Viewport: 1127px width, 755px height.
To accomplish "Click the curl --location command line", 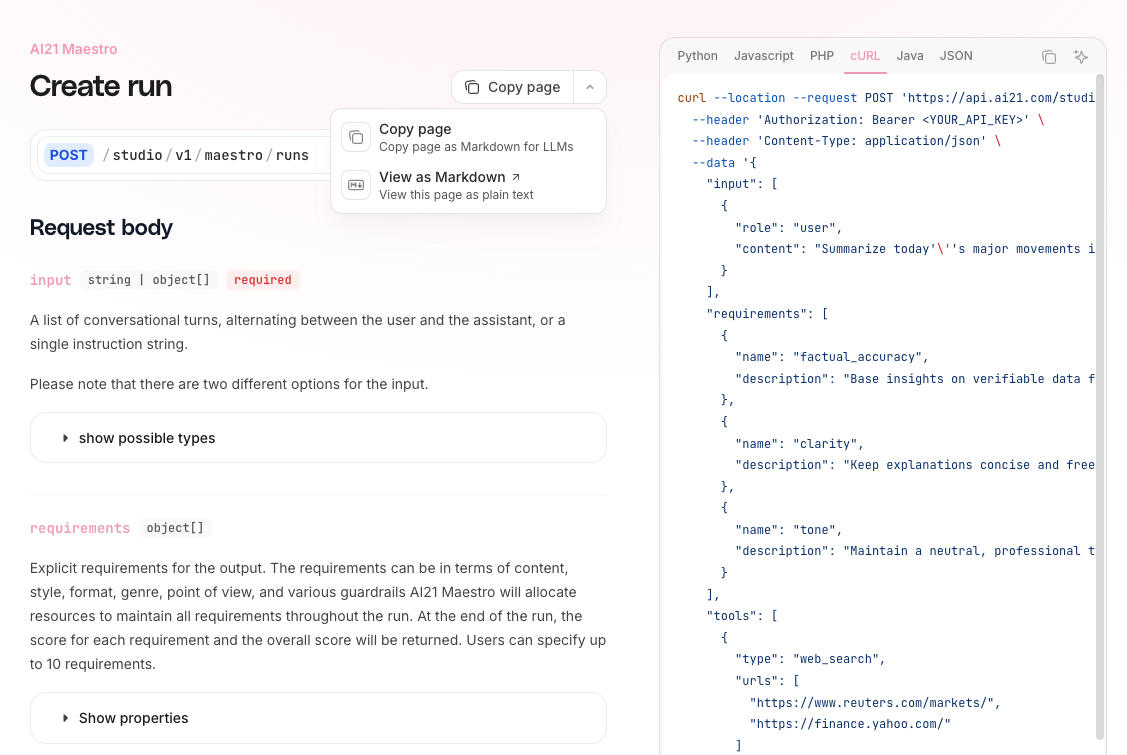I will [x=886, y=98].
